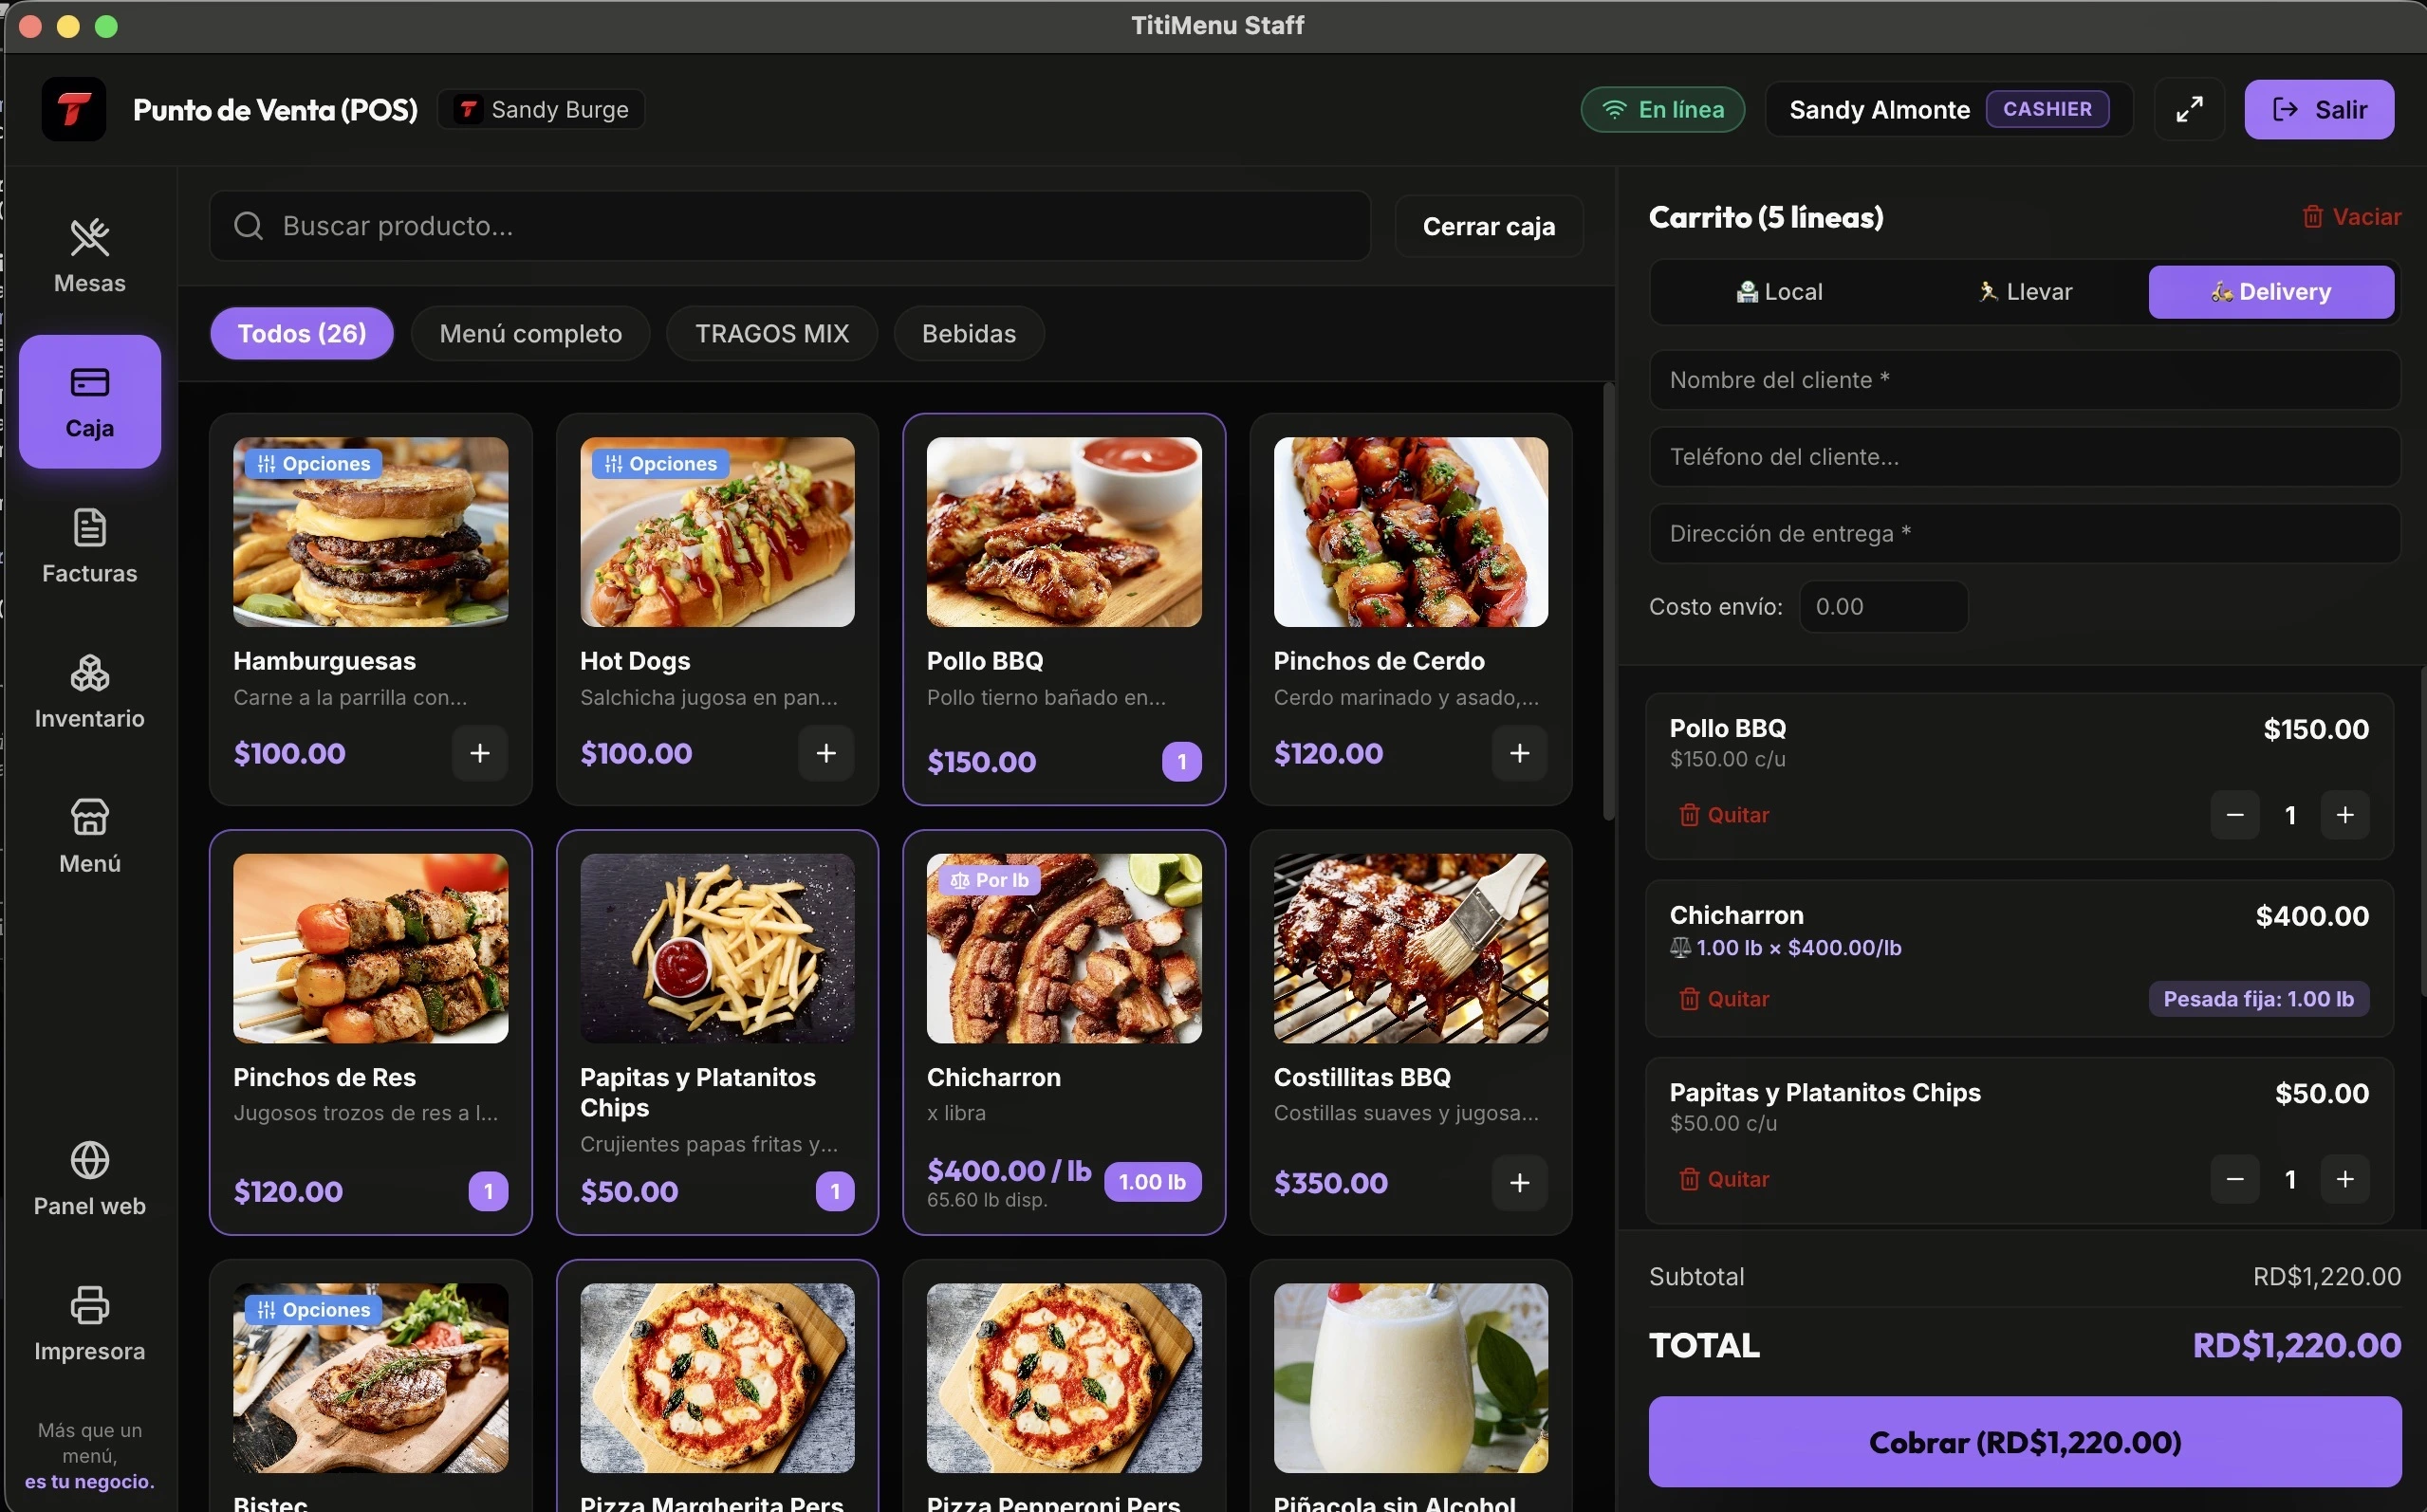
Task: Click the Nombre del cliente field
Action: (2024, 380)
